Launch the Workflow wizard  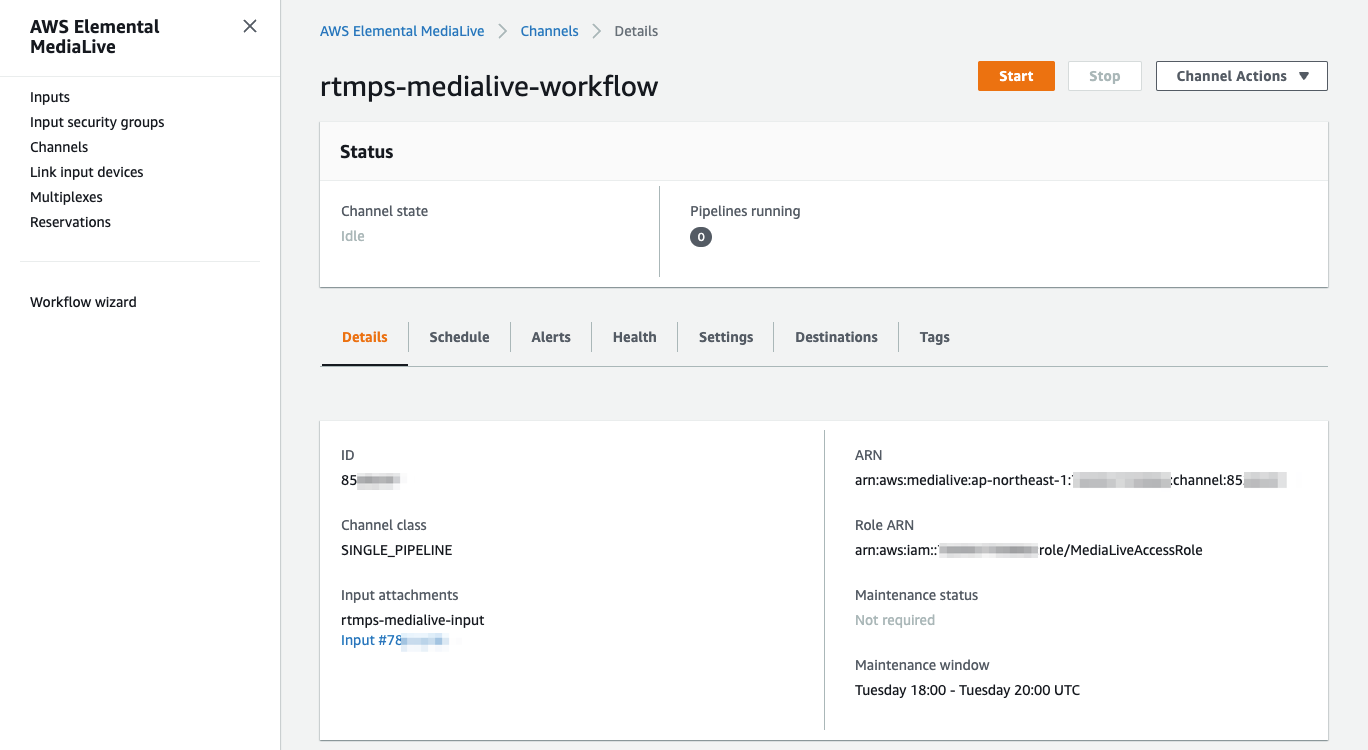(83, 302)
